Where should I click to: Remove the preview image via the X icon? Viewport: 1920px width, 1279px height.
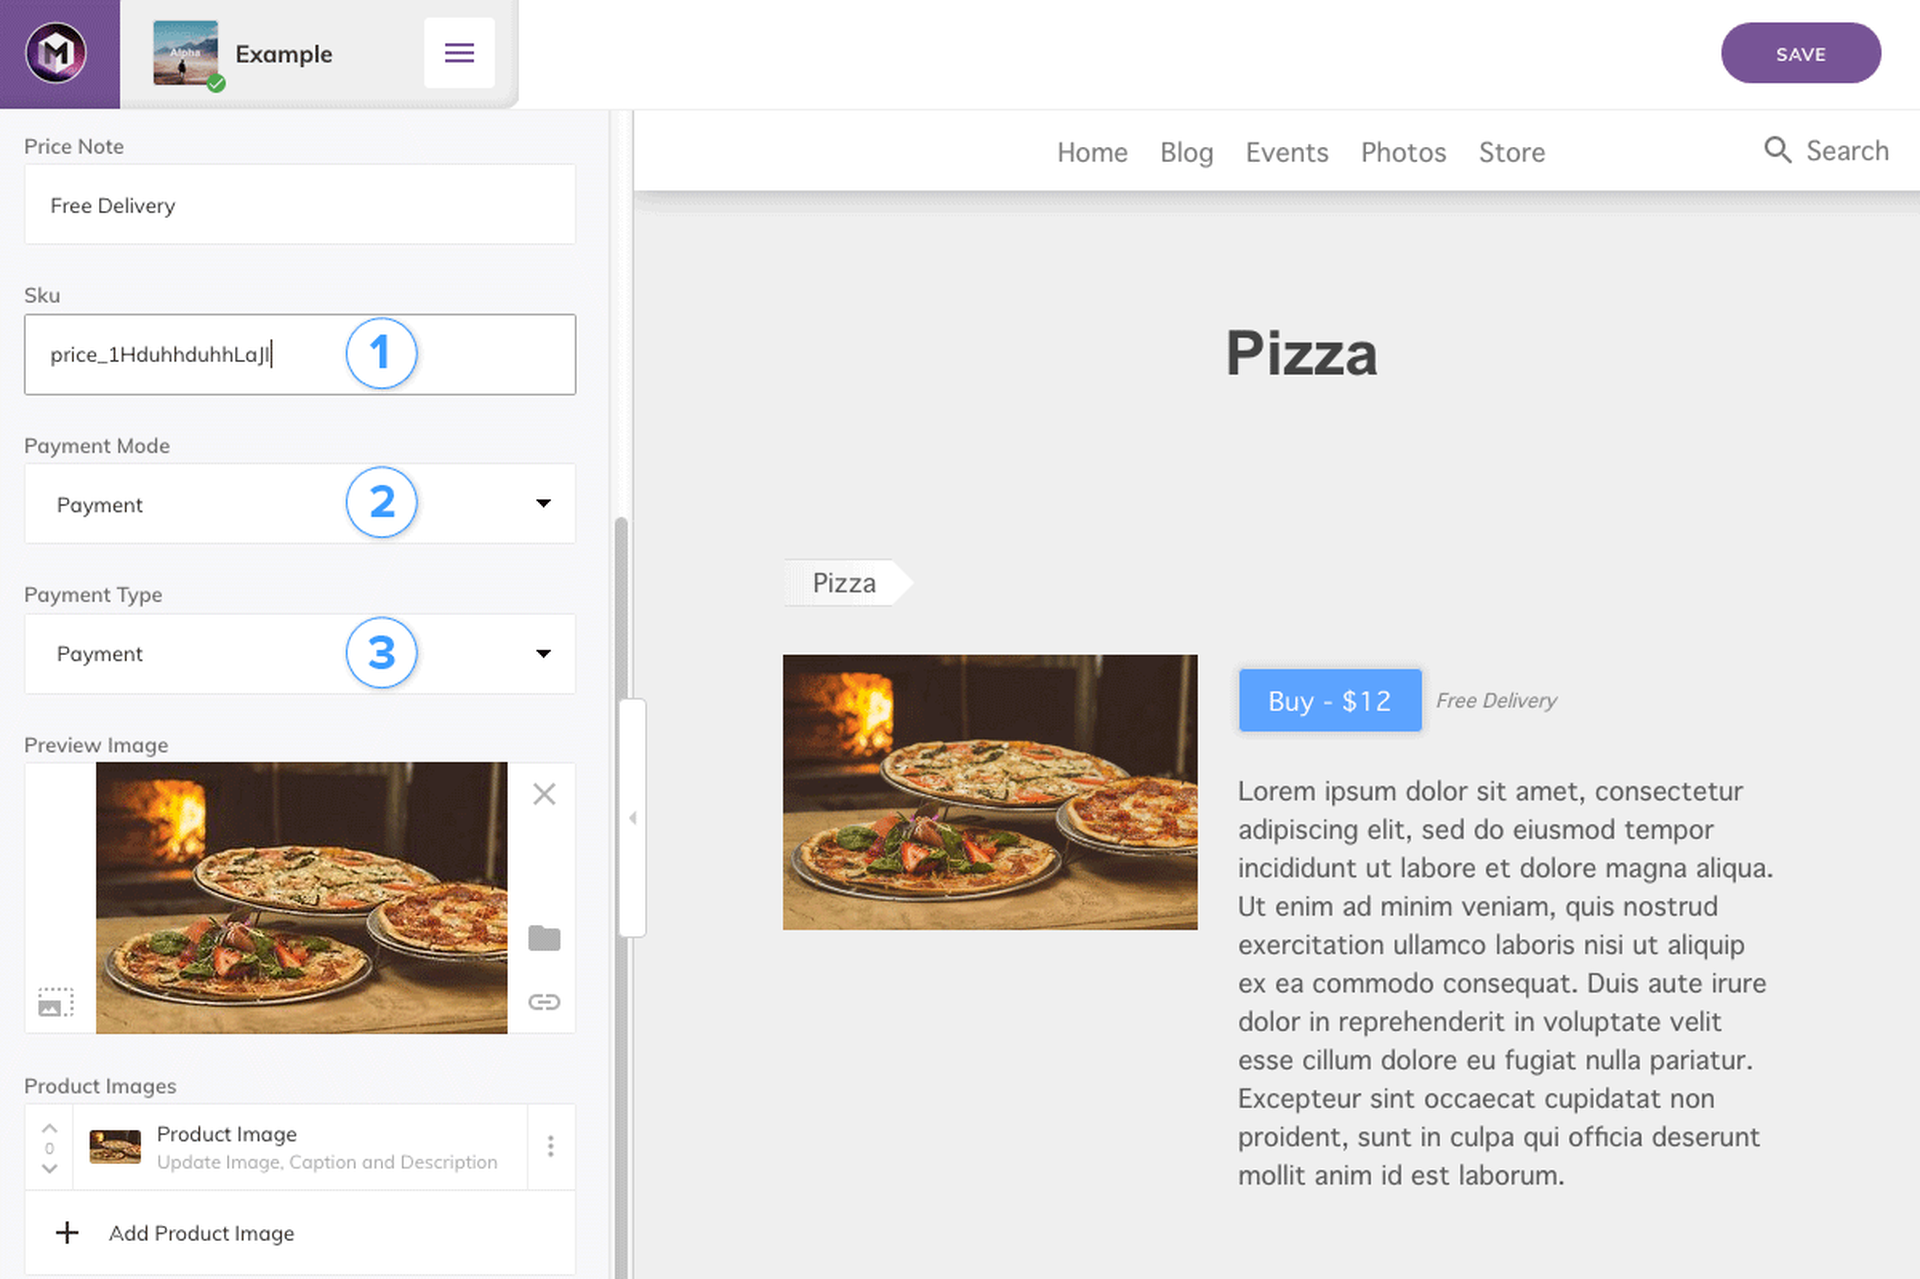click(544, 793)
